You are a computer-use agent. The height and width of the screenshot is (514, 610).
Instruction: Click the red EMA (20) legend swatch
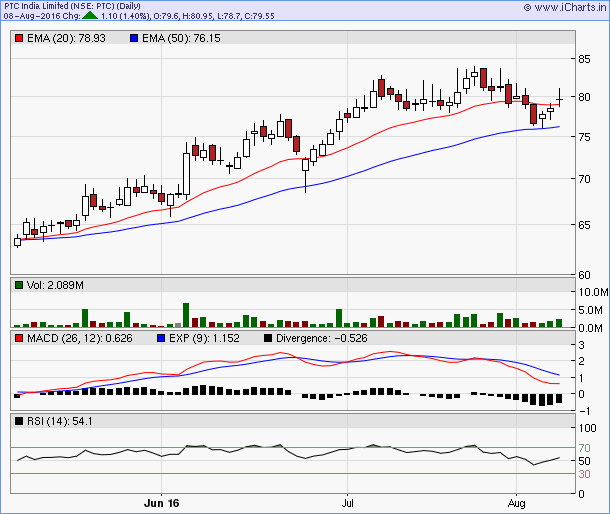coord(19,38)
